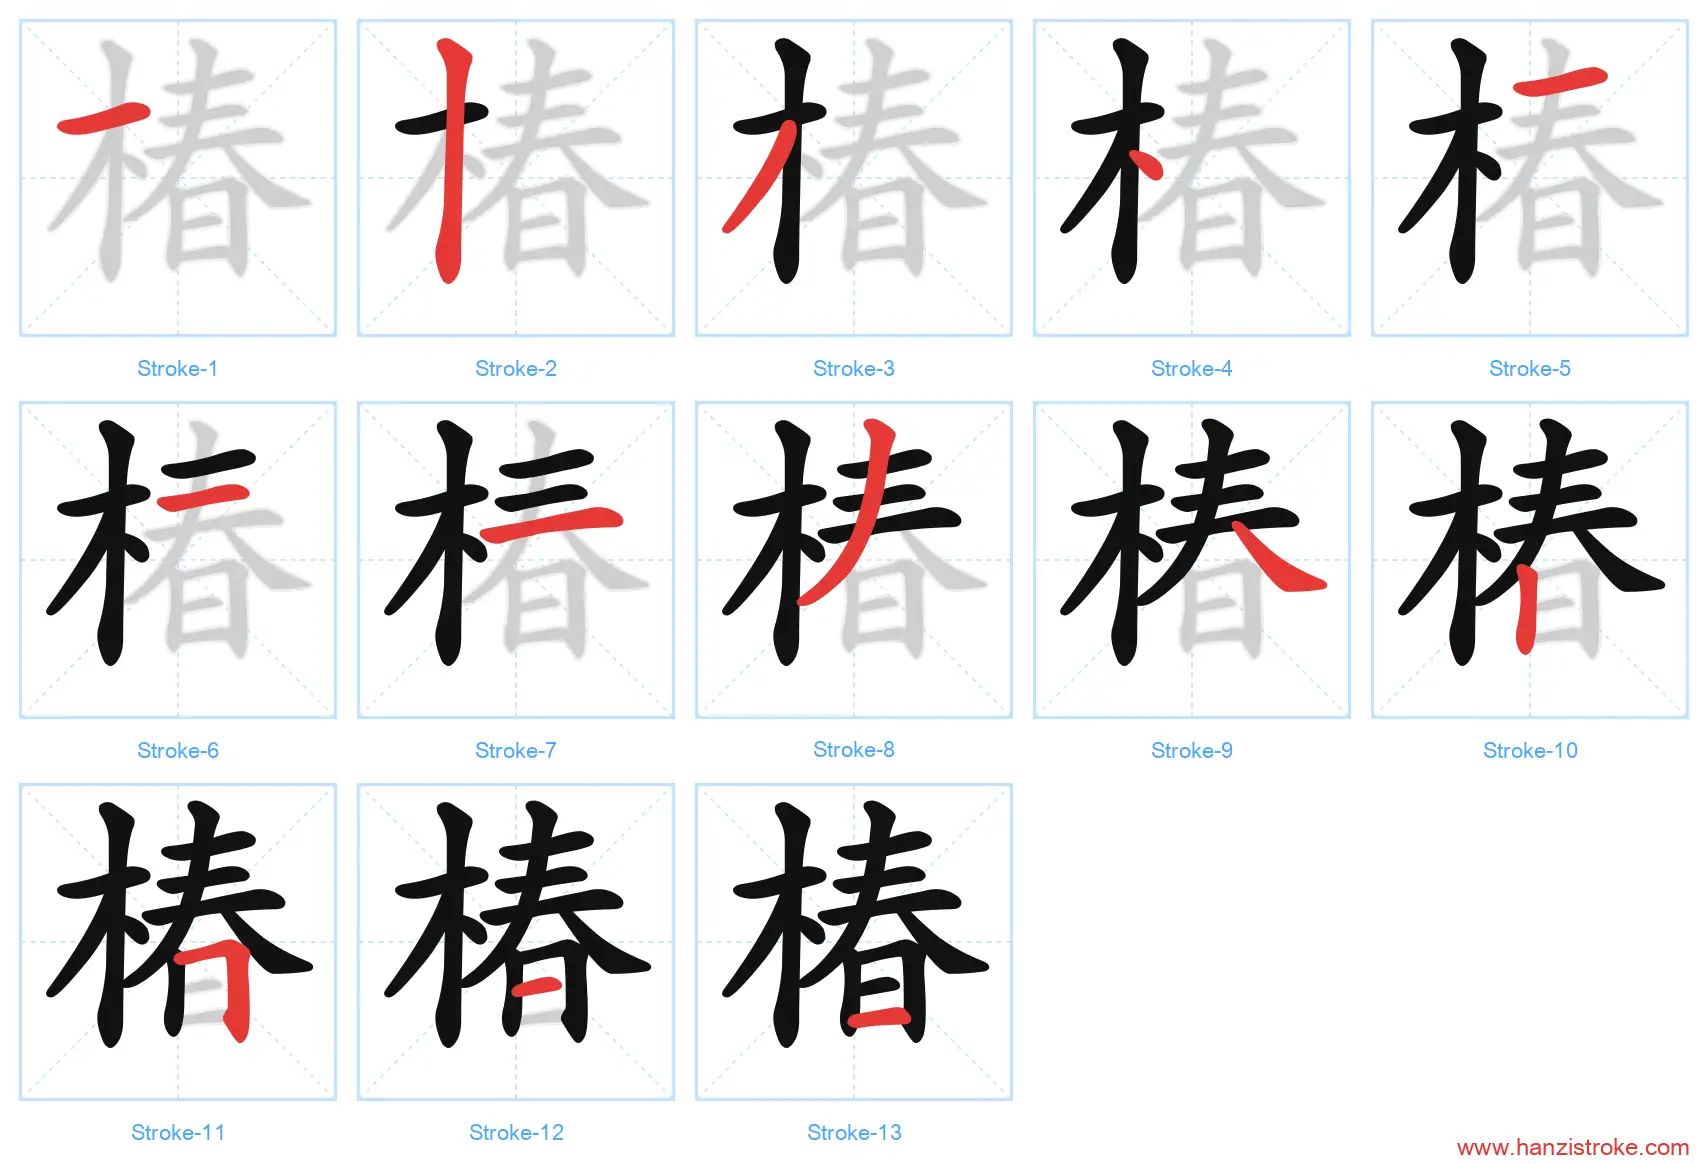The image size is (1708, 1164).
Task: Open the Stroke-10 character tile
Action: pos(1530,560)
